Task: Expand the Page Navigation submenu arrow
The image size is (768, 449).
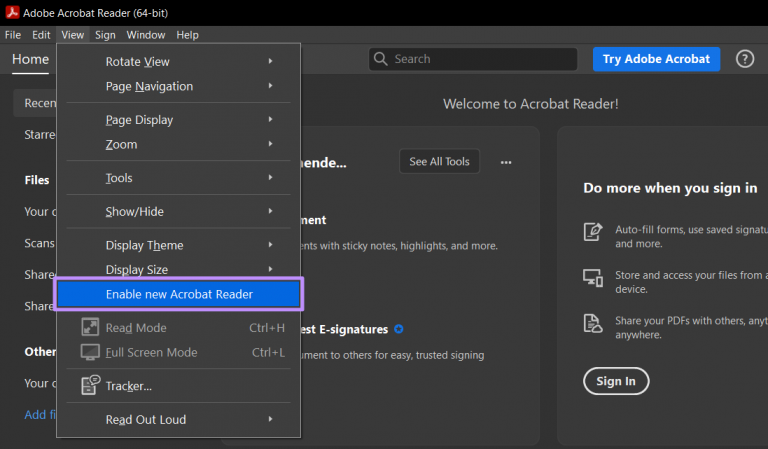Action: pos(270,86)
